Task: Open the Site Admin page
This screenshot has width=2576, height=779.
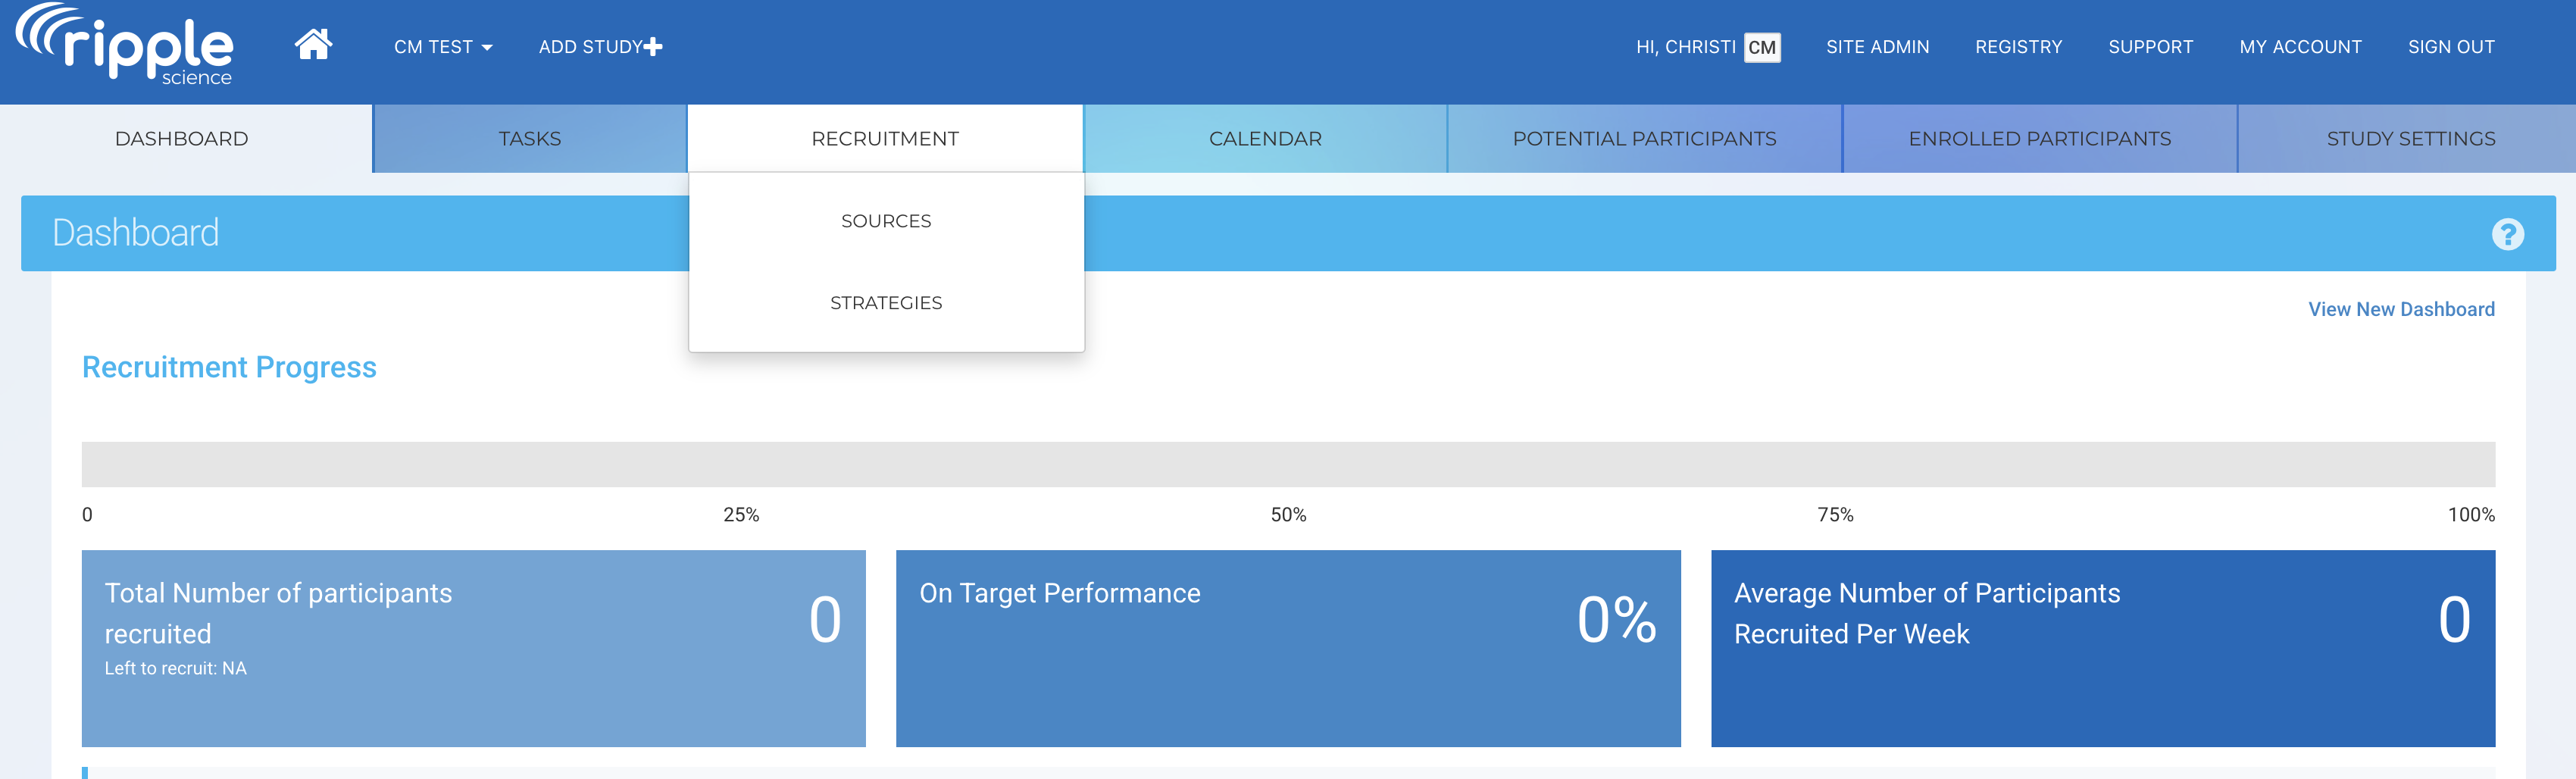Action: point(1877,47)
